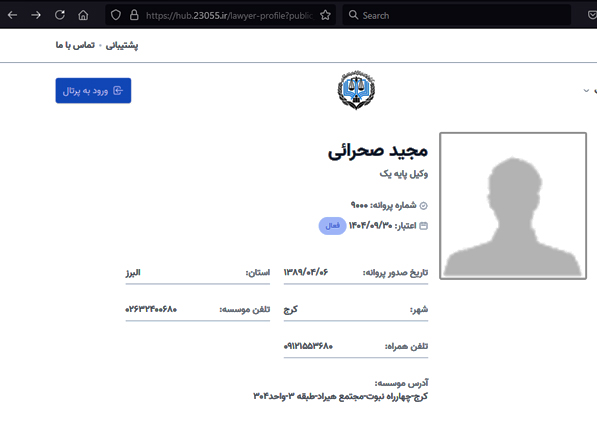
Task: Click the تاریخ صدور پروانه label
Action: 395,273
